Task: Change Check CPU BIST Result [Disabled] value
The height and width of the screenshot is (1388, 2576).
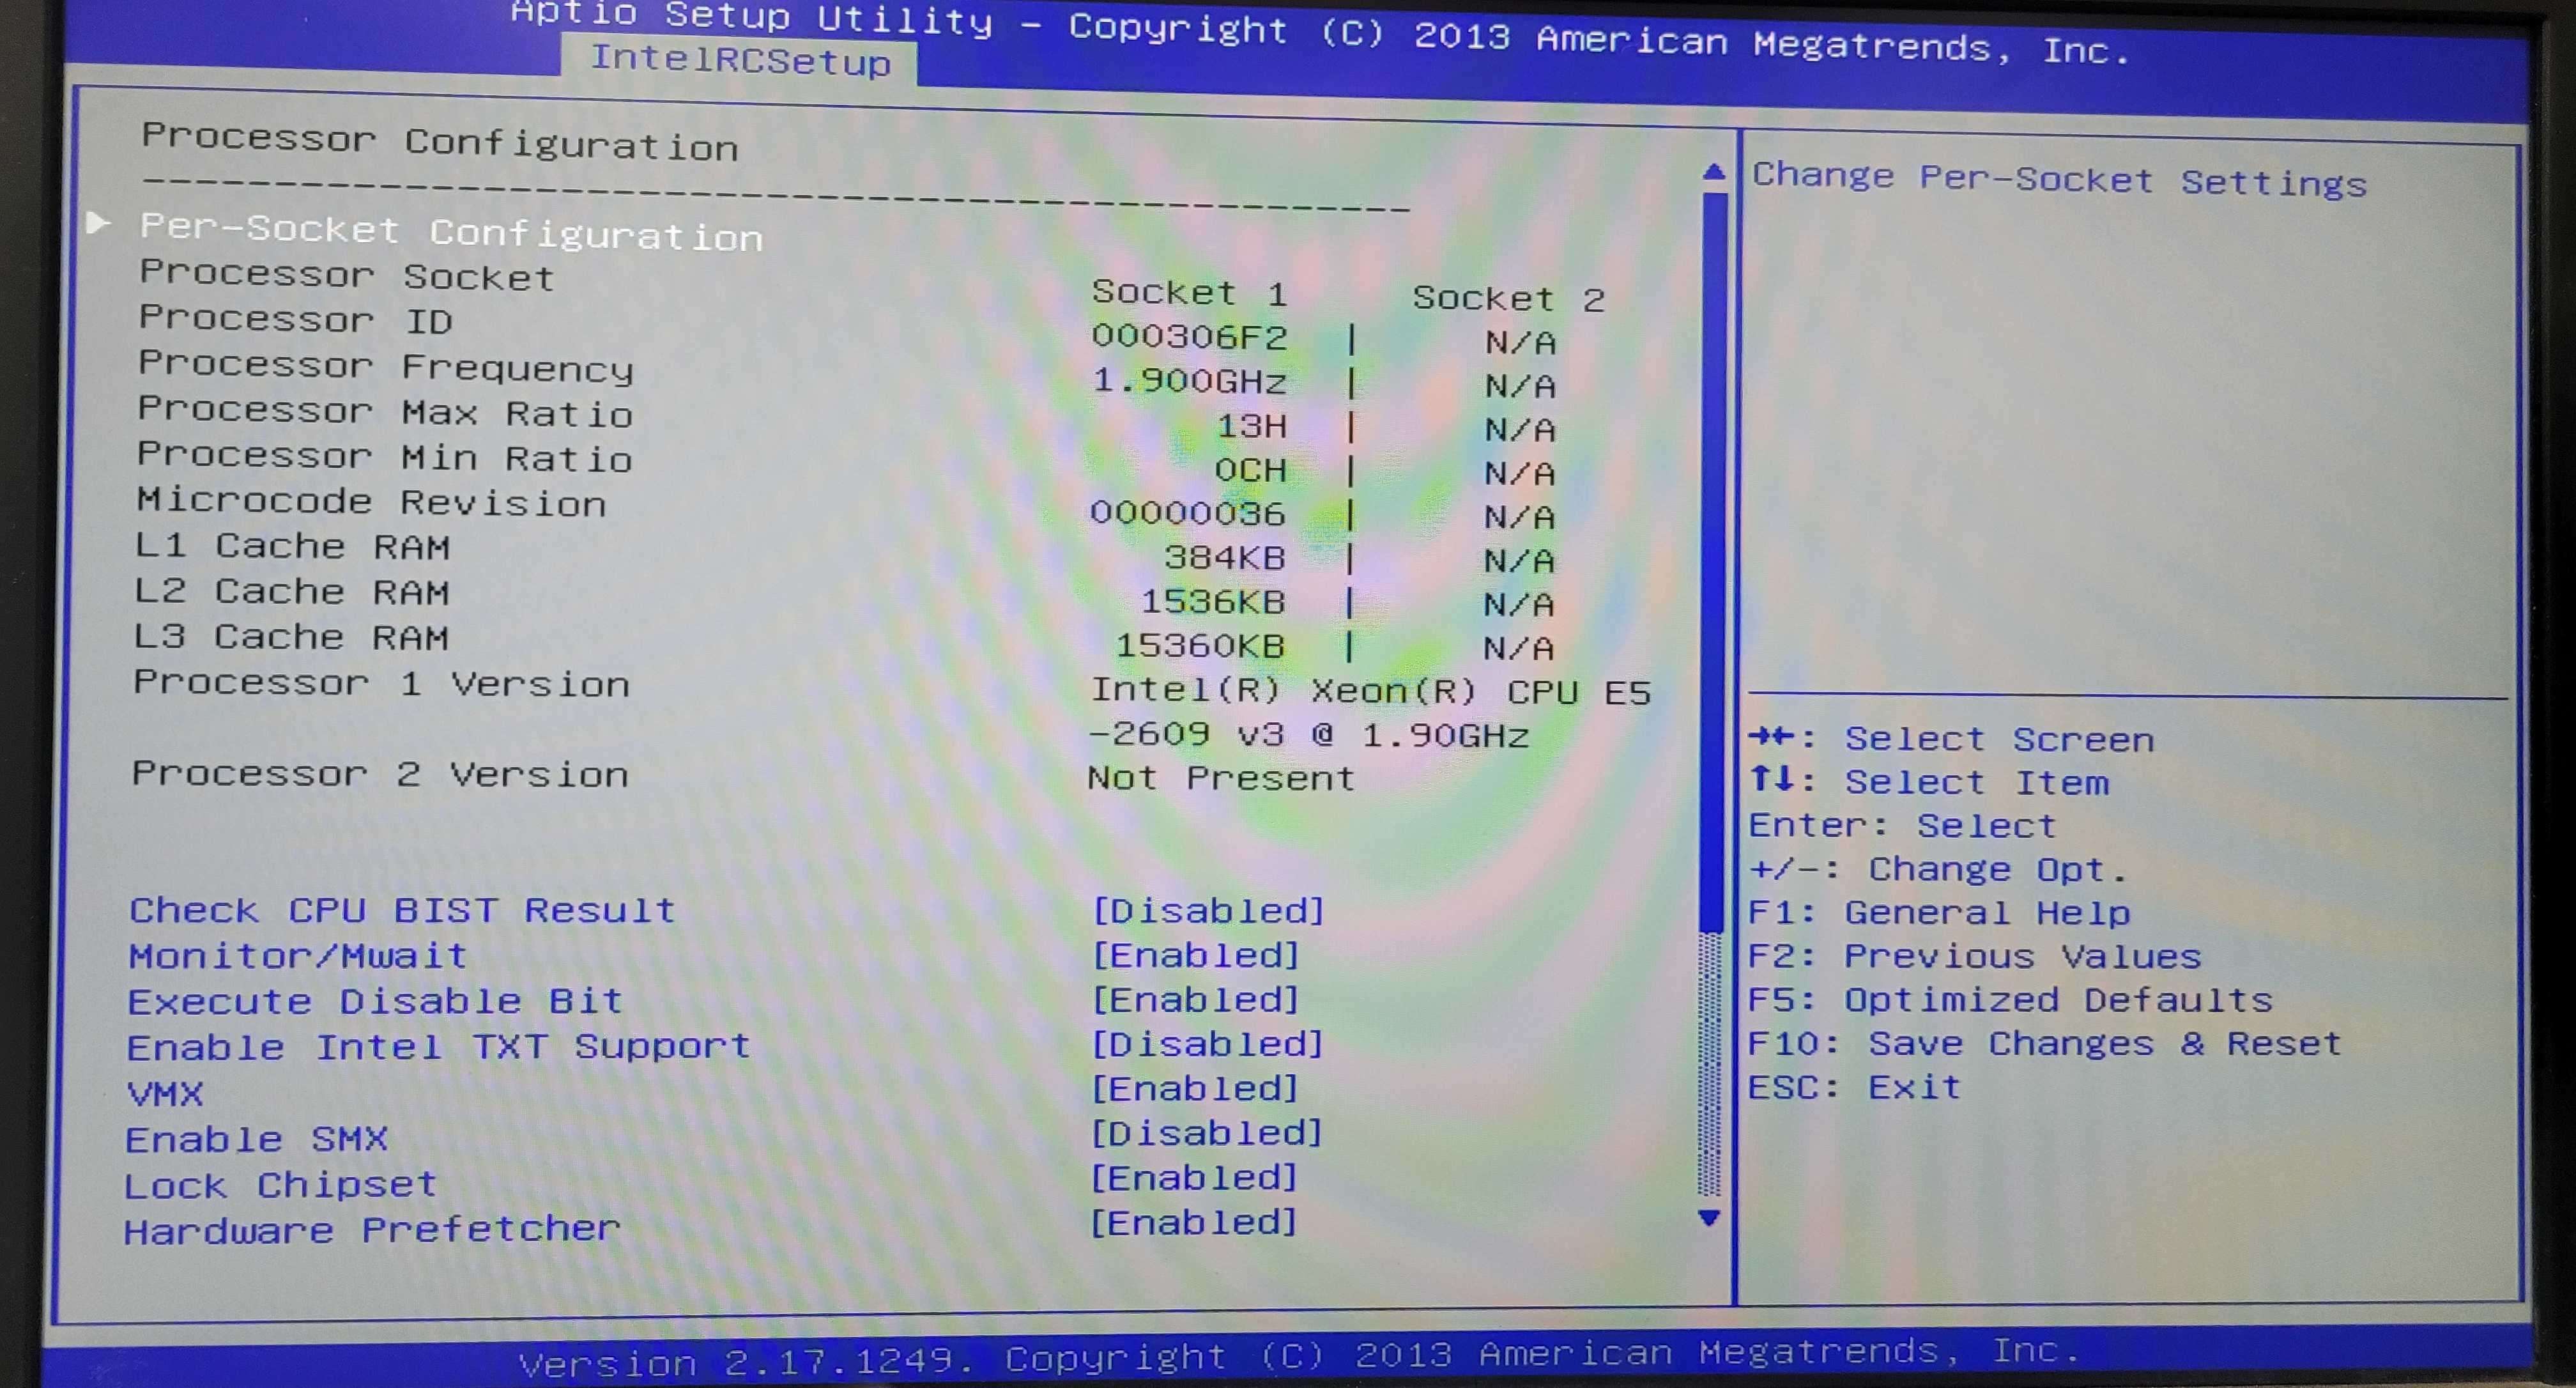Action: tap(1208, 910)
